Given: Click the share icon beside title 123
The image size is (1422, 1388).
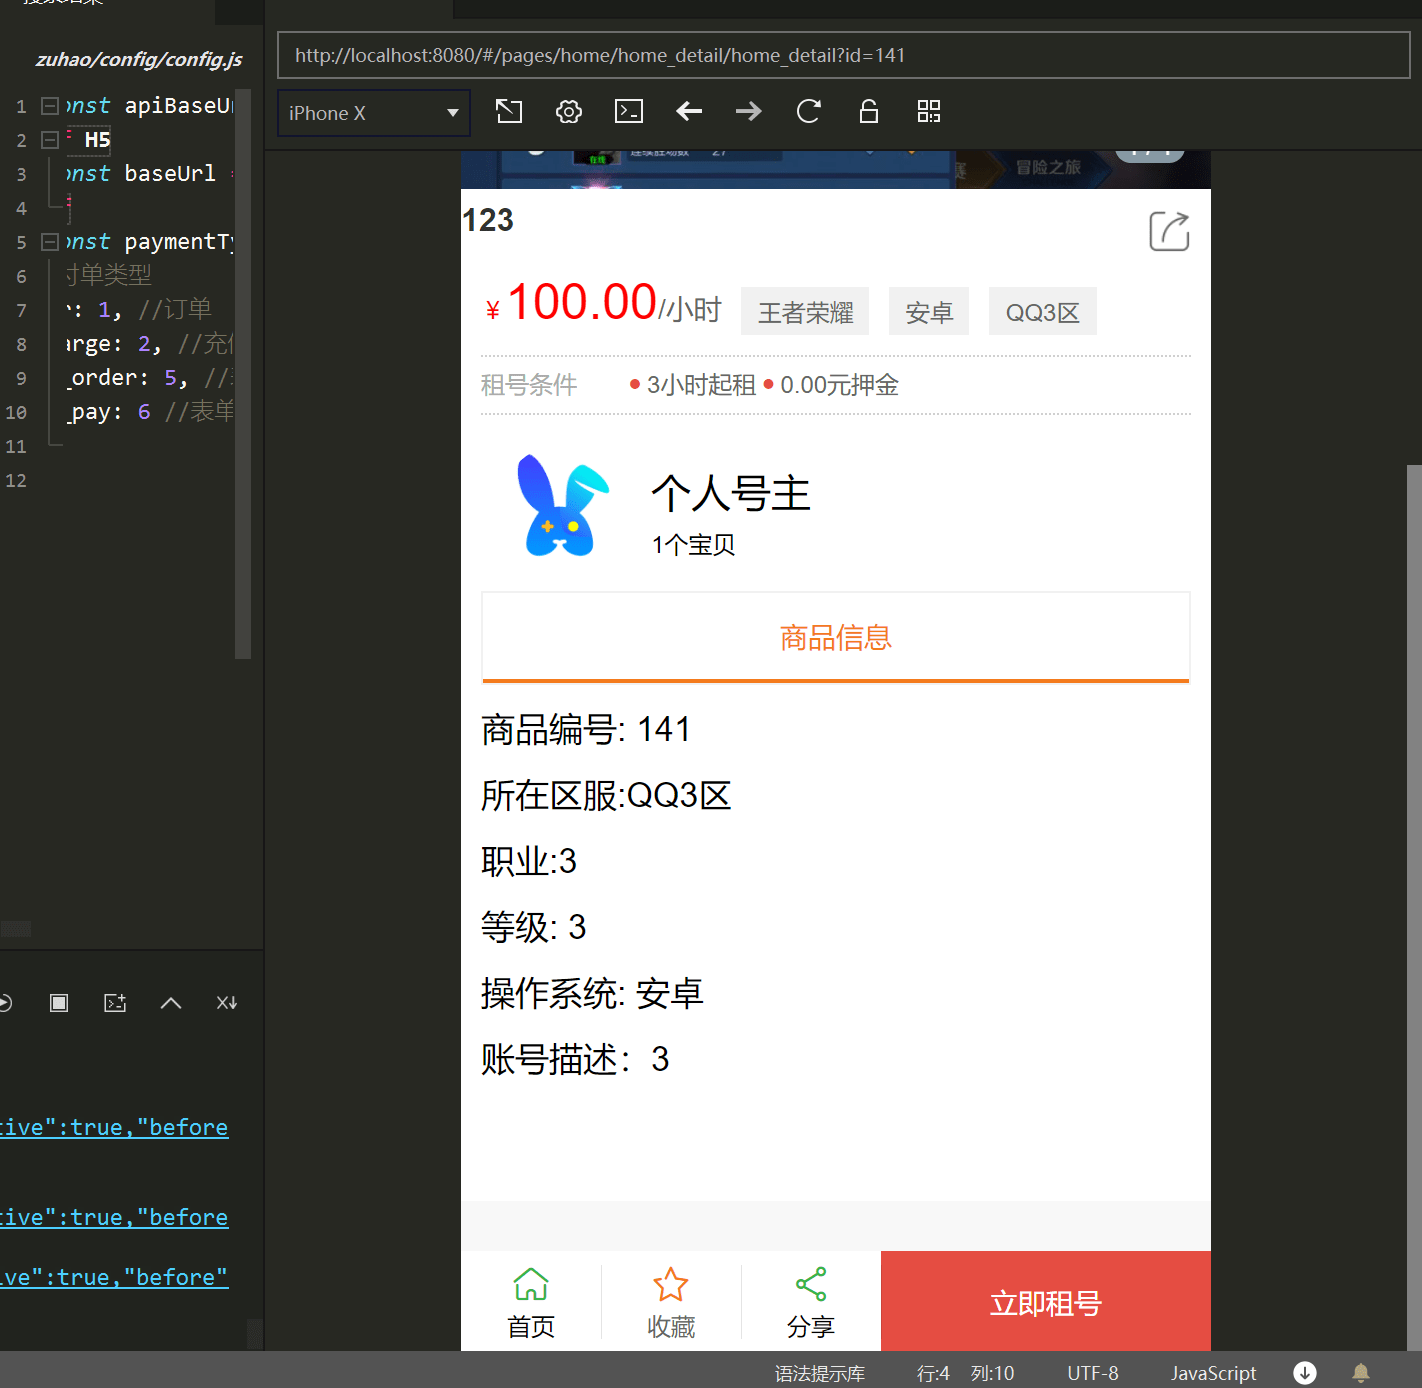Looking at the screenshot, I should [x=1169, y=231].
